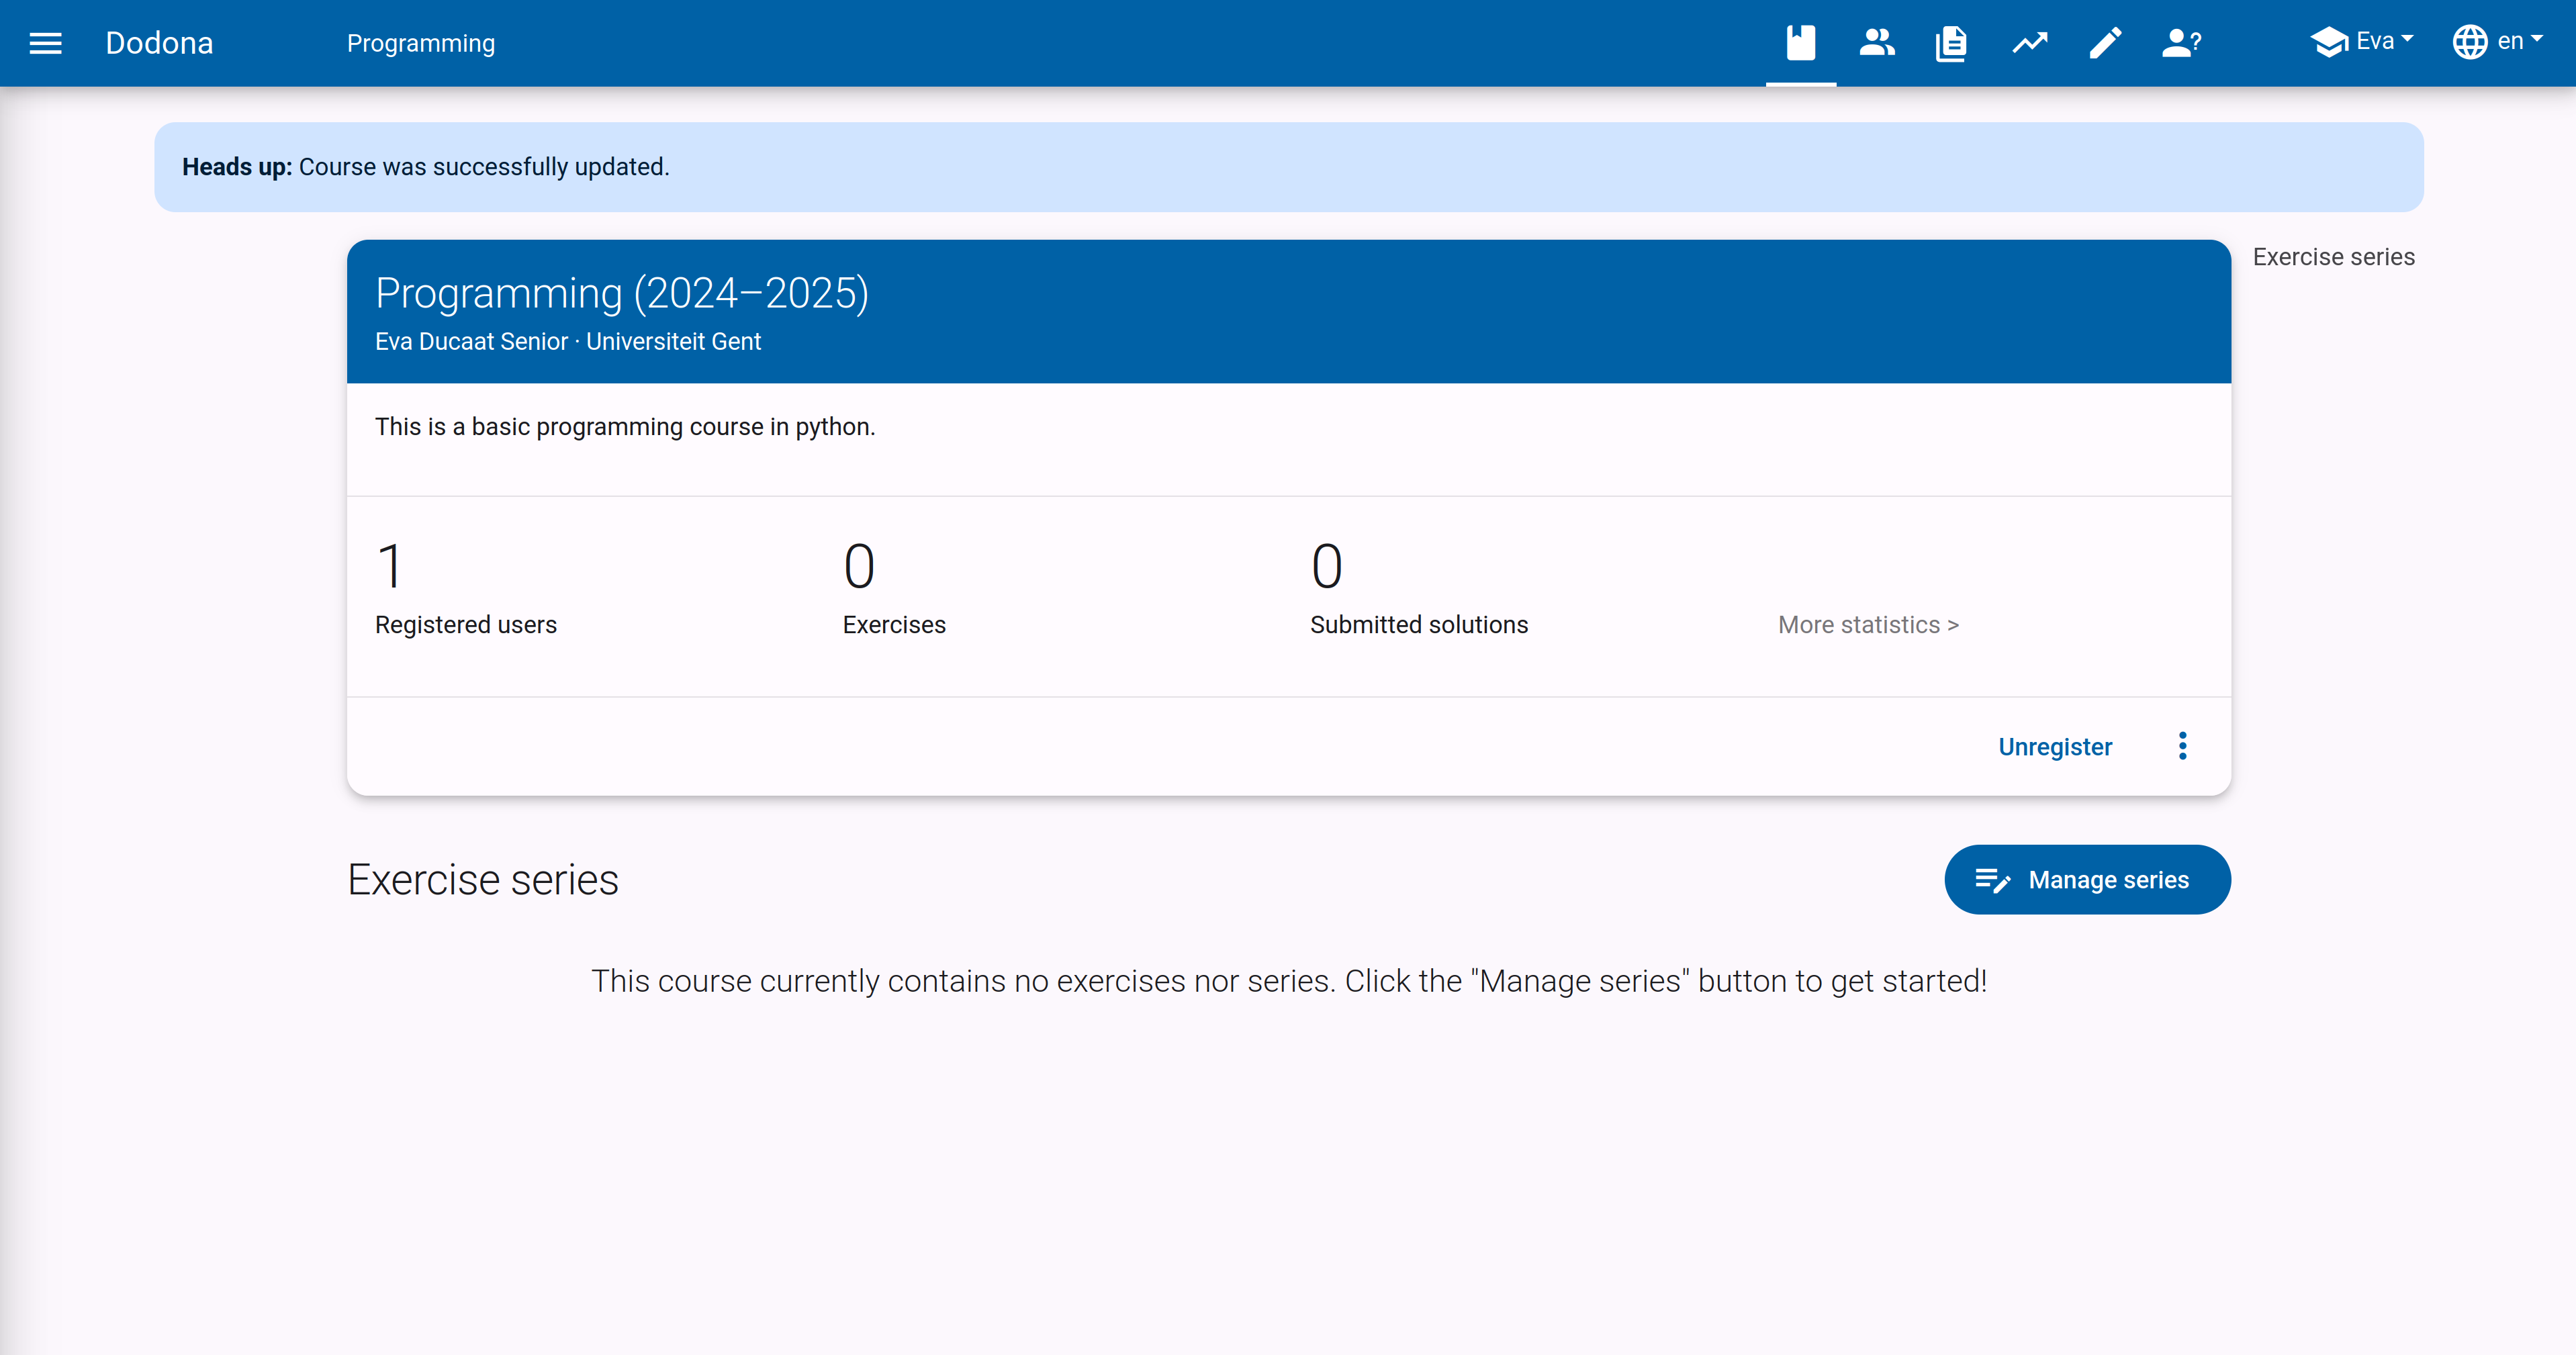Click Universiteit Gent institution name
Image resolution: width=2576 pixels, height=1355 pixels.
click(673, 342)
